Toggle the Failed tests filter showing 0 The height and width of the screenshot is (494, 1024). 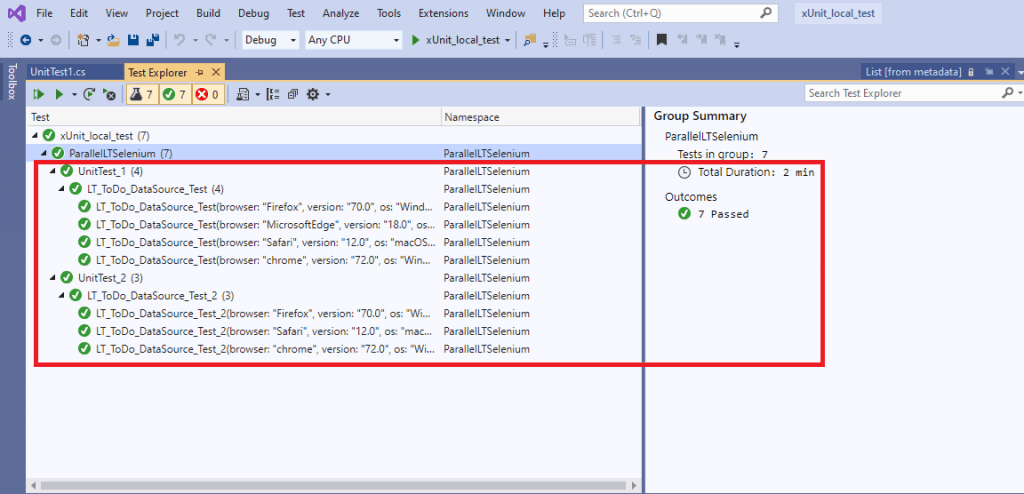[207, 94]
